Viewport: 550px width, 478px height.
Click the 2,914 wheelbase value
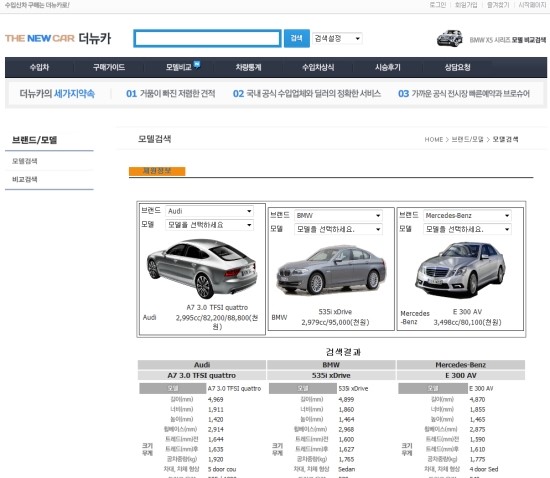(215, 429)
